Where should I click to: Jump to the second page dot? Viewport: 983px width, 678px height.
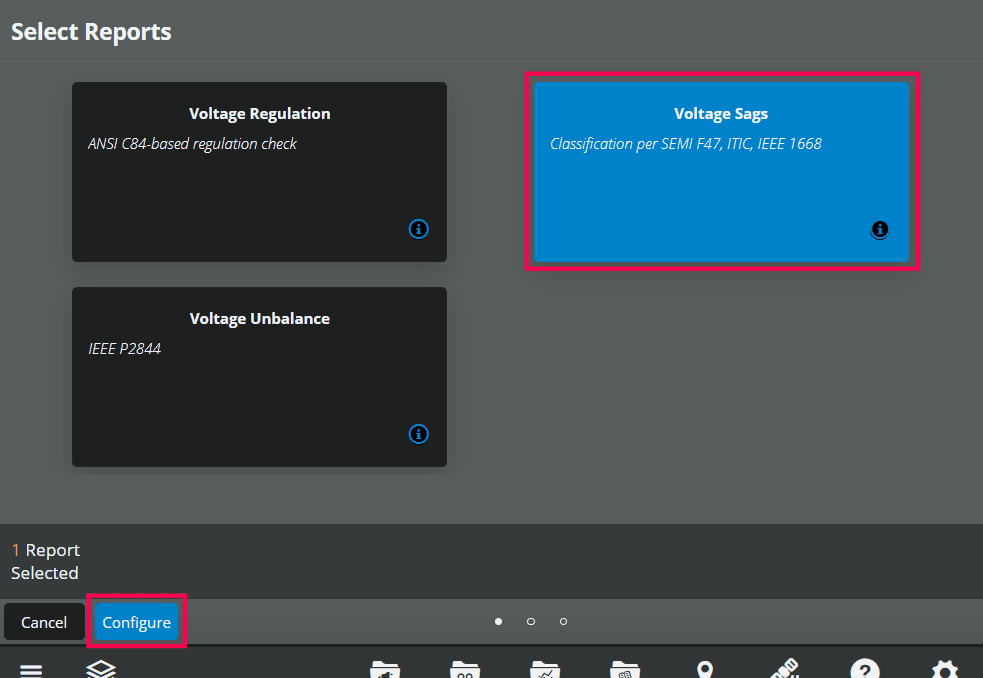tap(531, 621)
